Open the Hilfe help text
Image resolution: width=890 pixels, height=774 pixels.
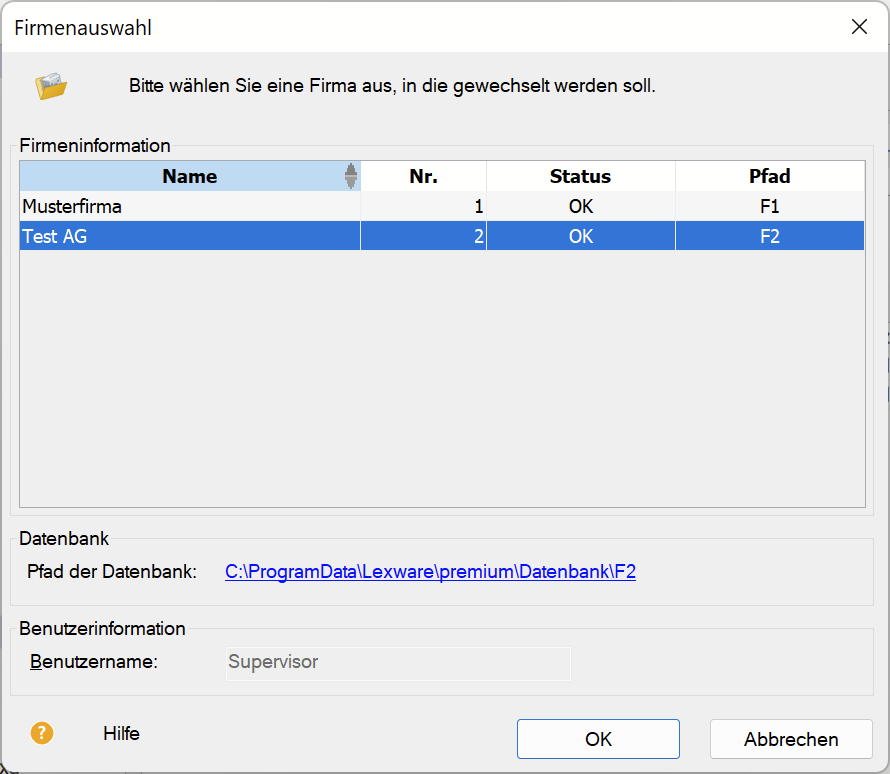click(x=121, y=734)
